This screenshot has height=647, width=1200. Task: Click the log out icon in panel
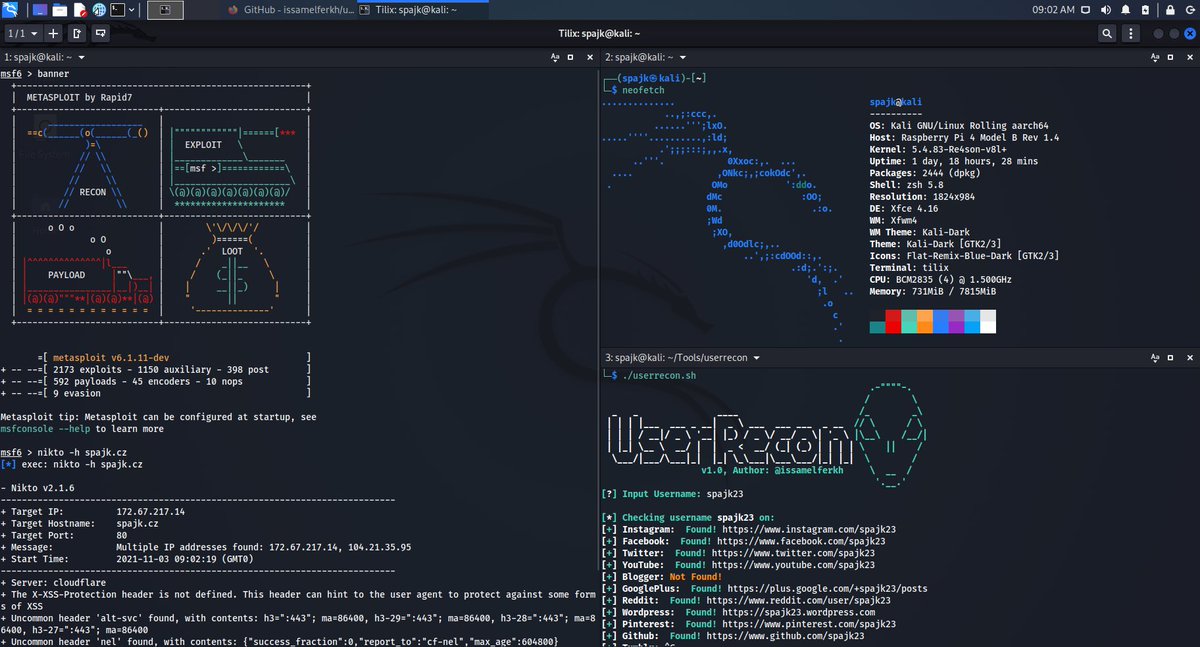coord(1188,10)
